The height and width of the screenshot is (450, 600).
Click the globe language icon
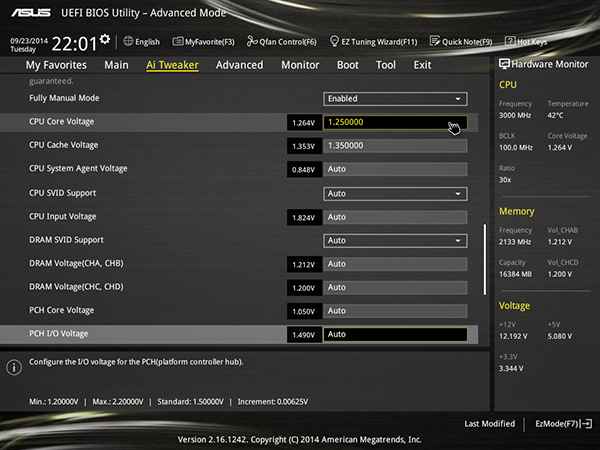pos(128,41)
